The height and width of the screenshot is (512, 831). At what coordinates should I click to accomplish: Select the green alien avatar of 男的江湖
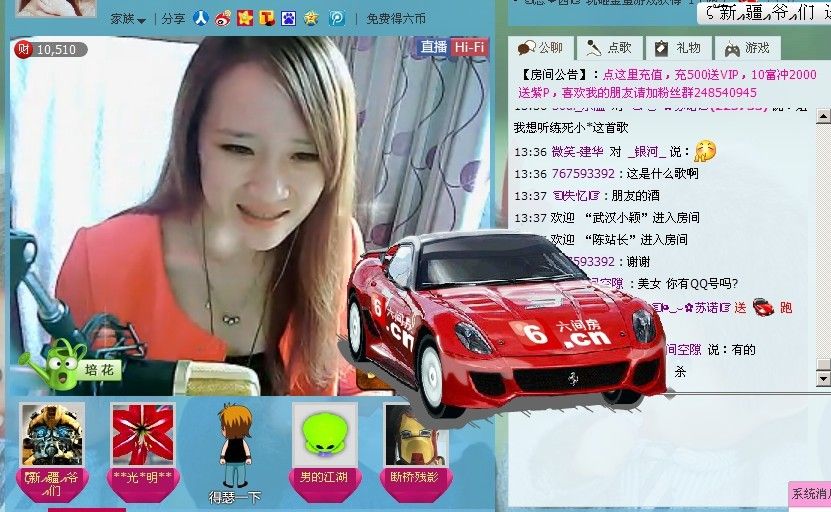tap(325, 434)
